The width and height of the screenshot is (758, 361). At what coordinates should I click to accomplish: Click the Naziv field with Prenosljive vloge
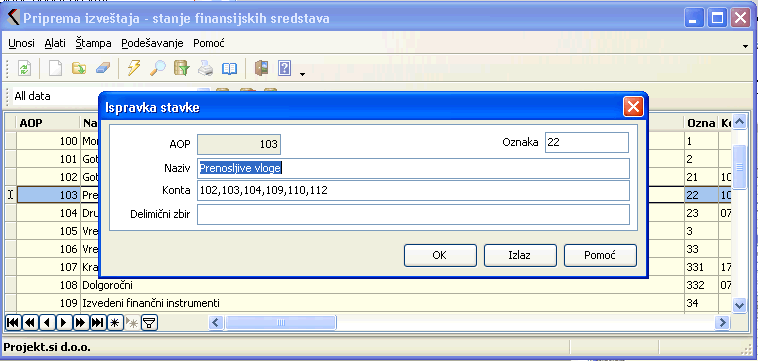(413, 168)
